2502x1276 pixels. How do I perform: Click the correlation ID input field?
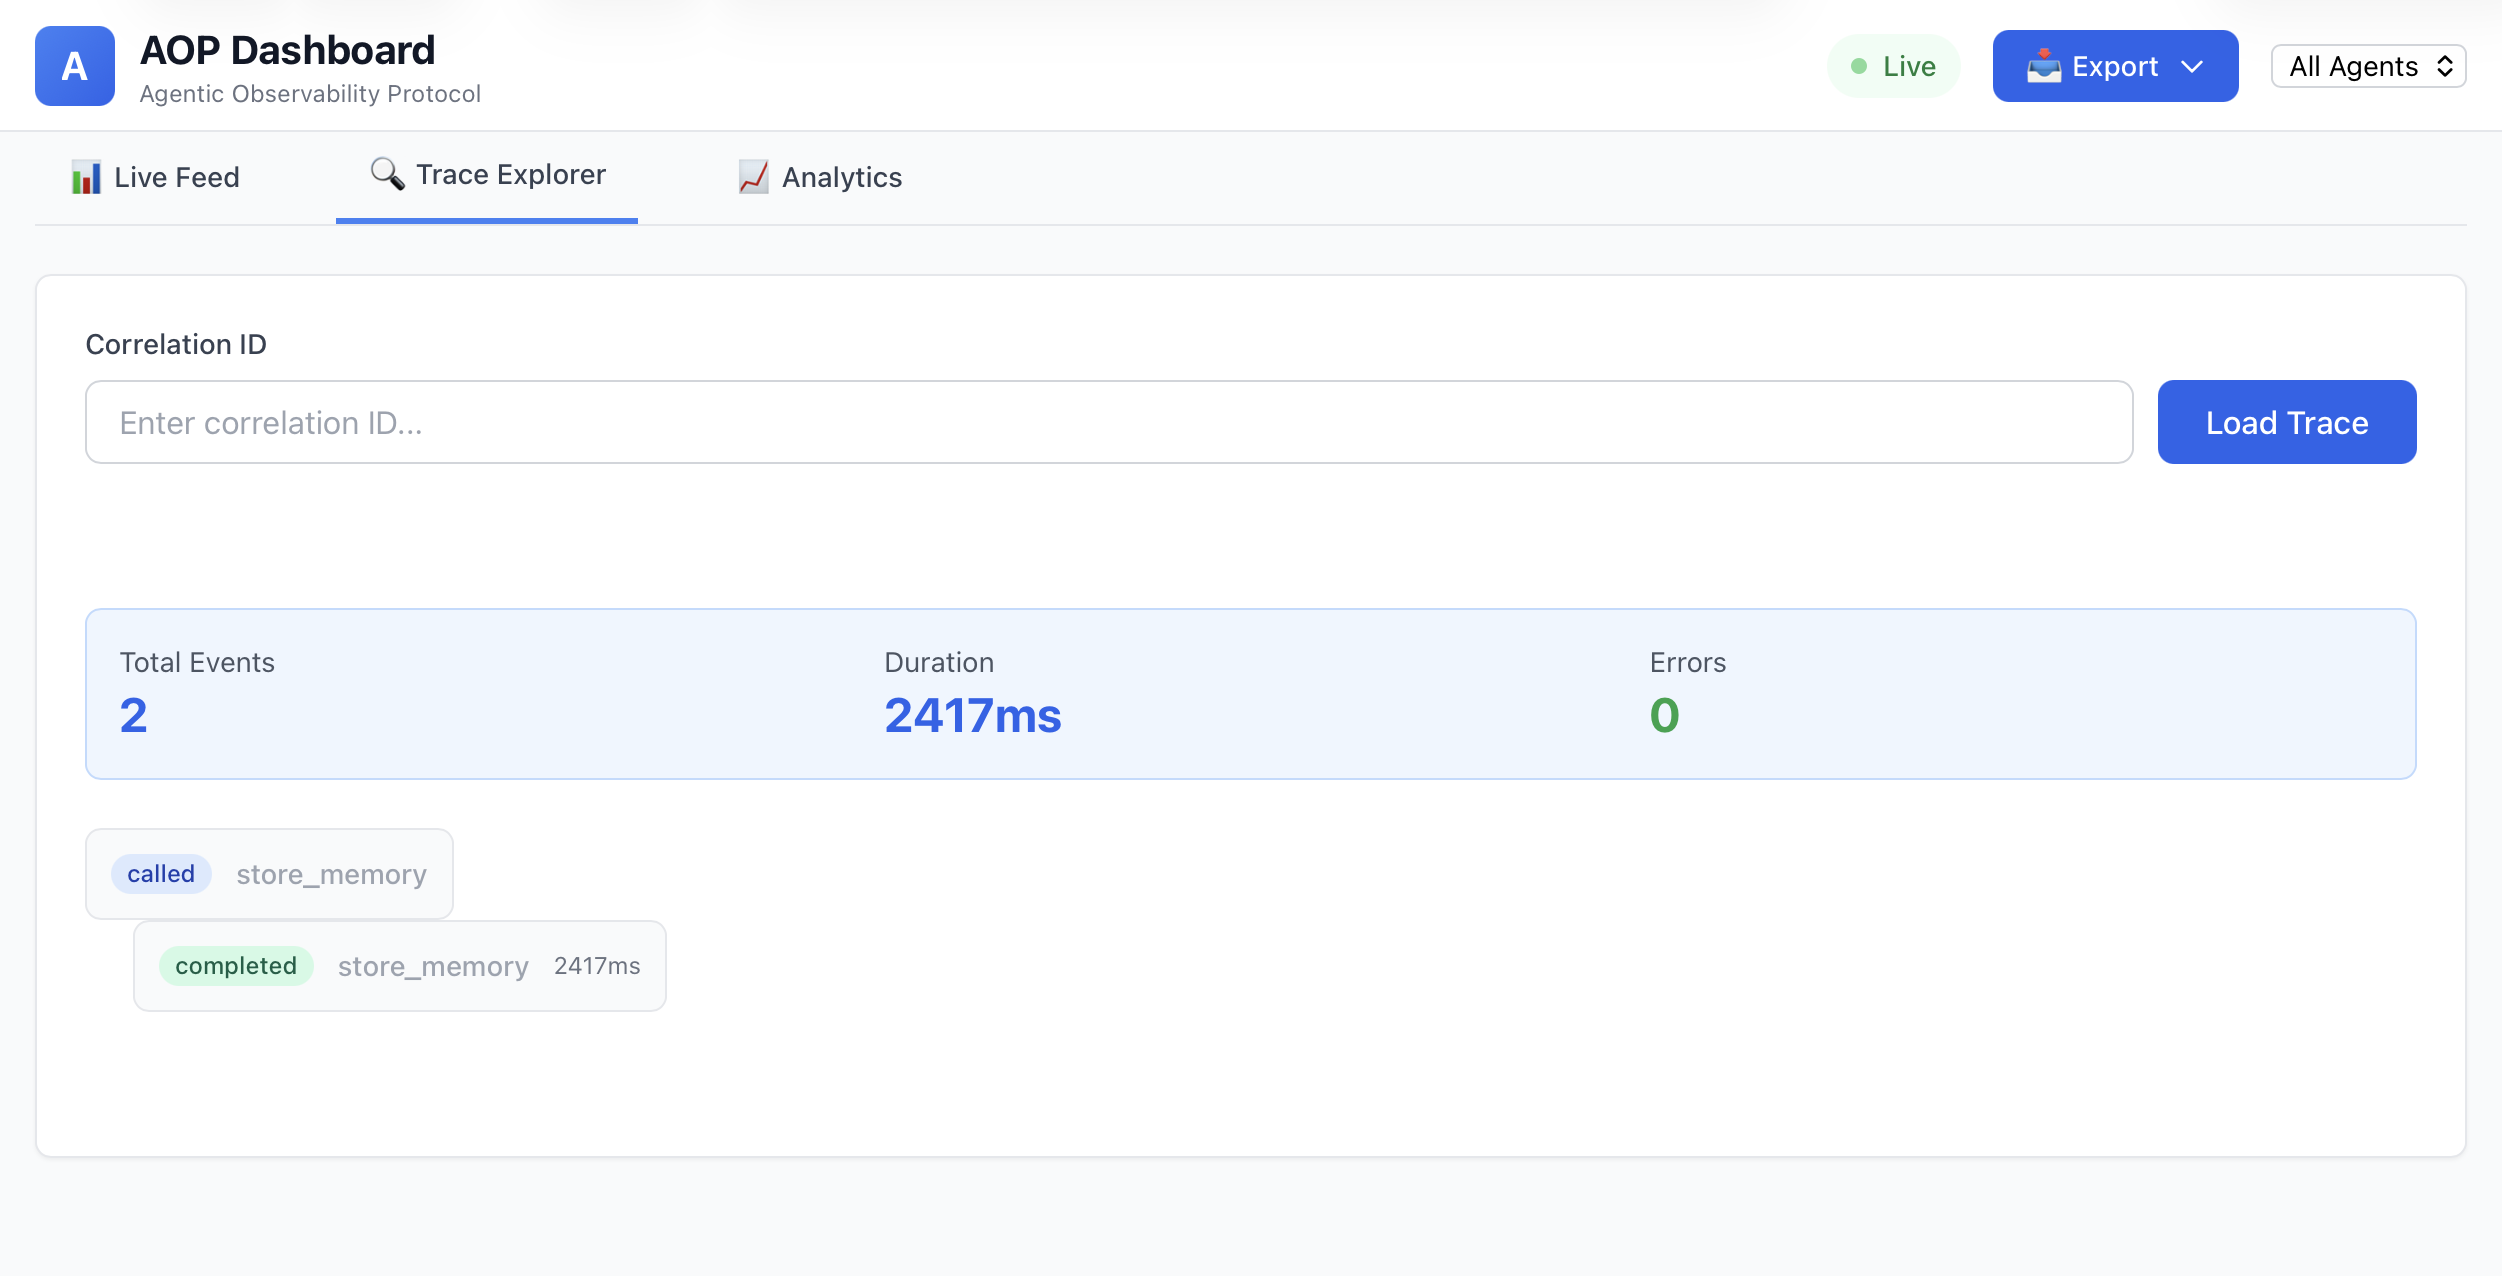point(1108,422)
